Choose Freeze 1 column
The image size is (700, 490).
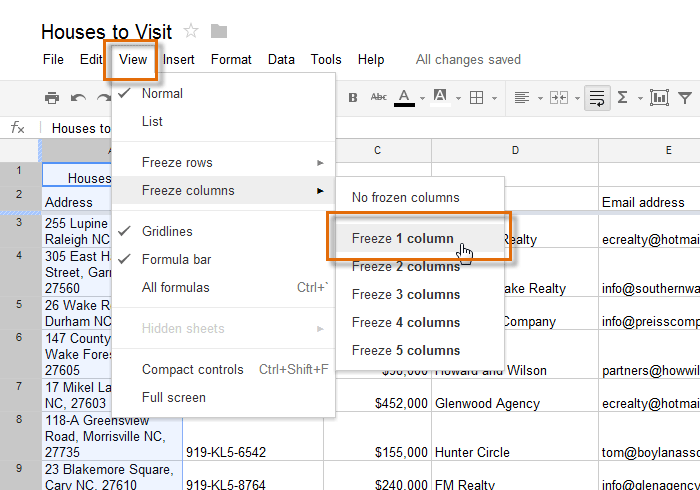click(420, 238)
